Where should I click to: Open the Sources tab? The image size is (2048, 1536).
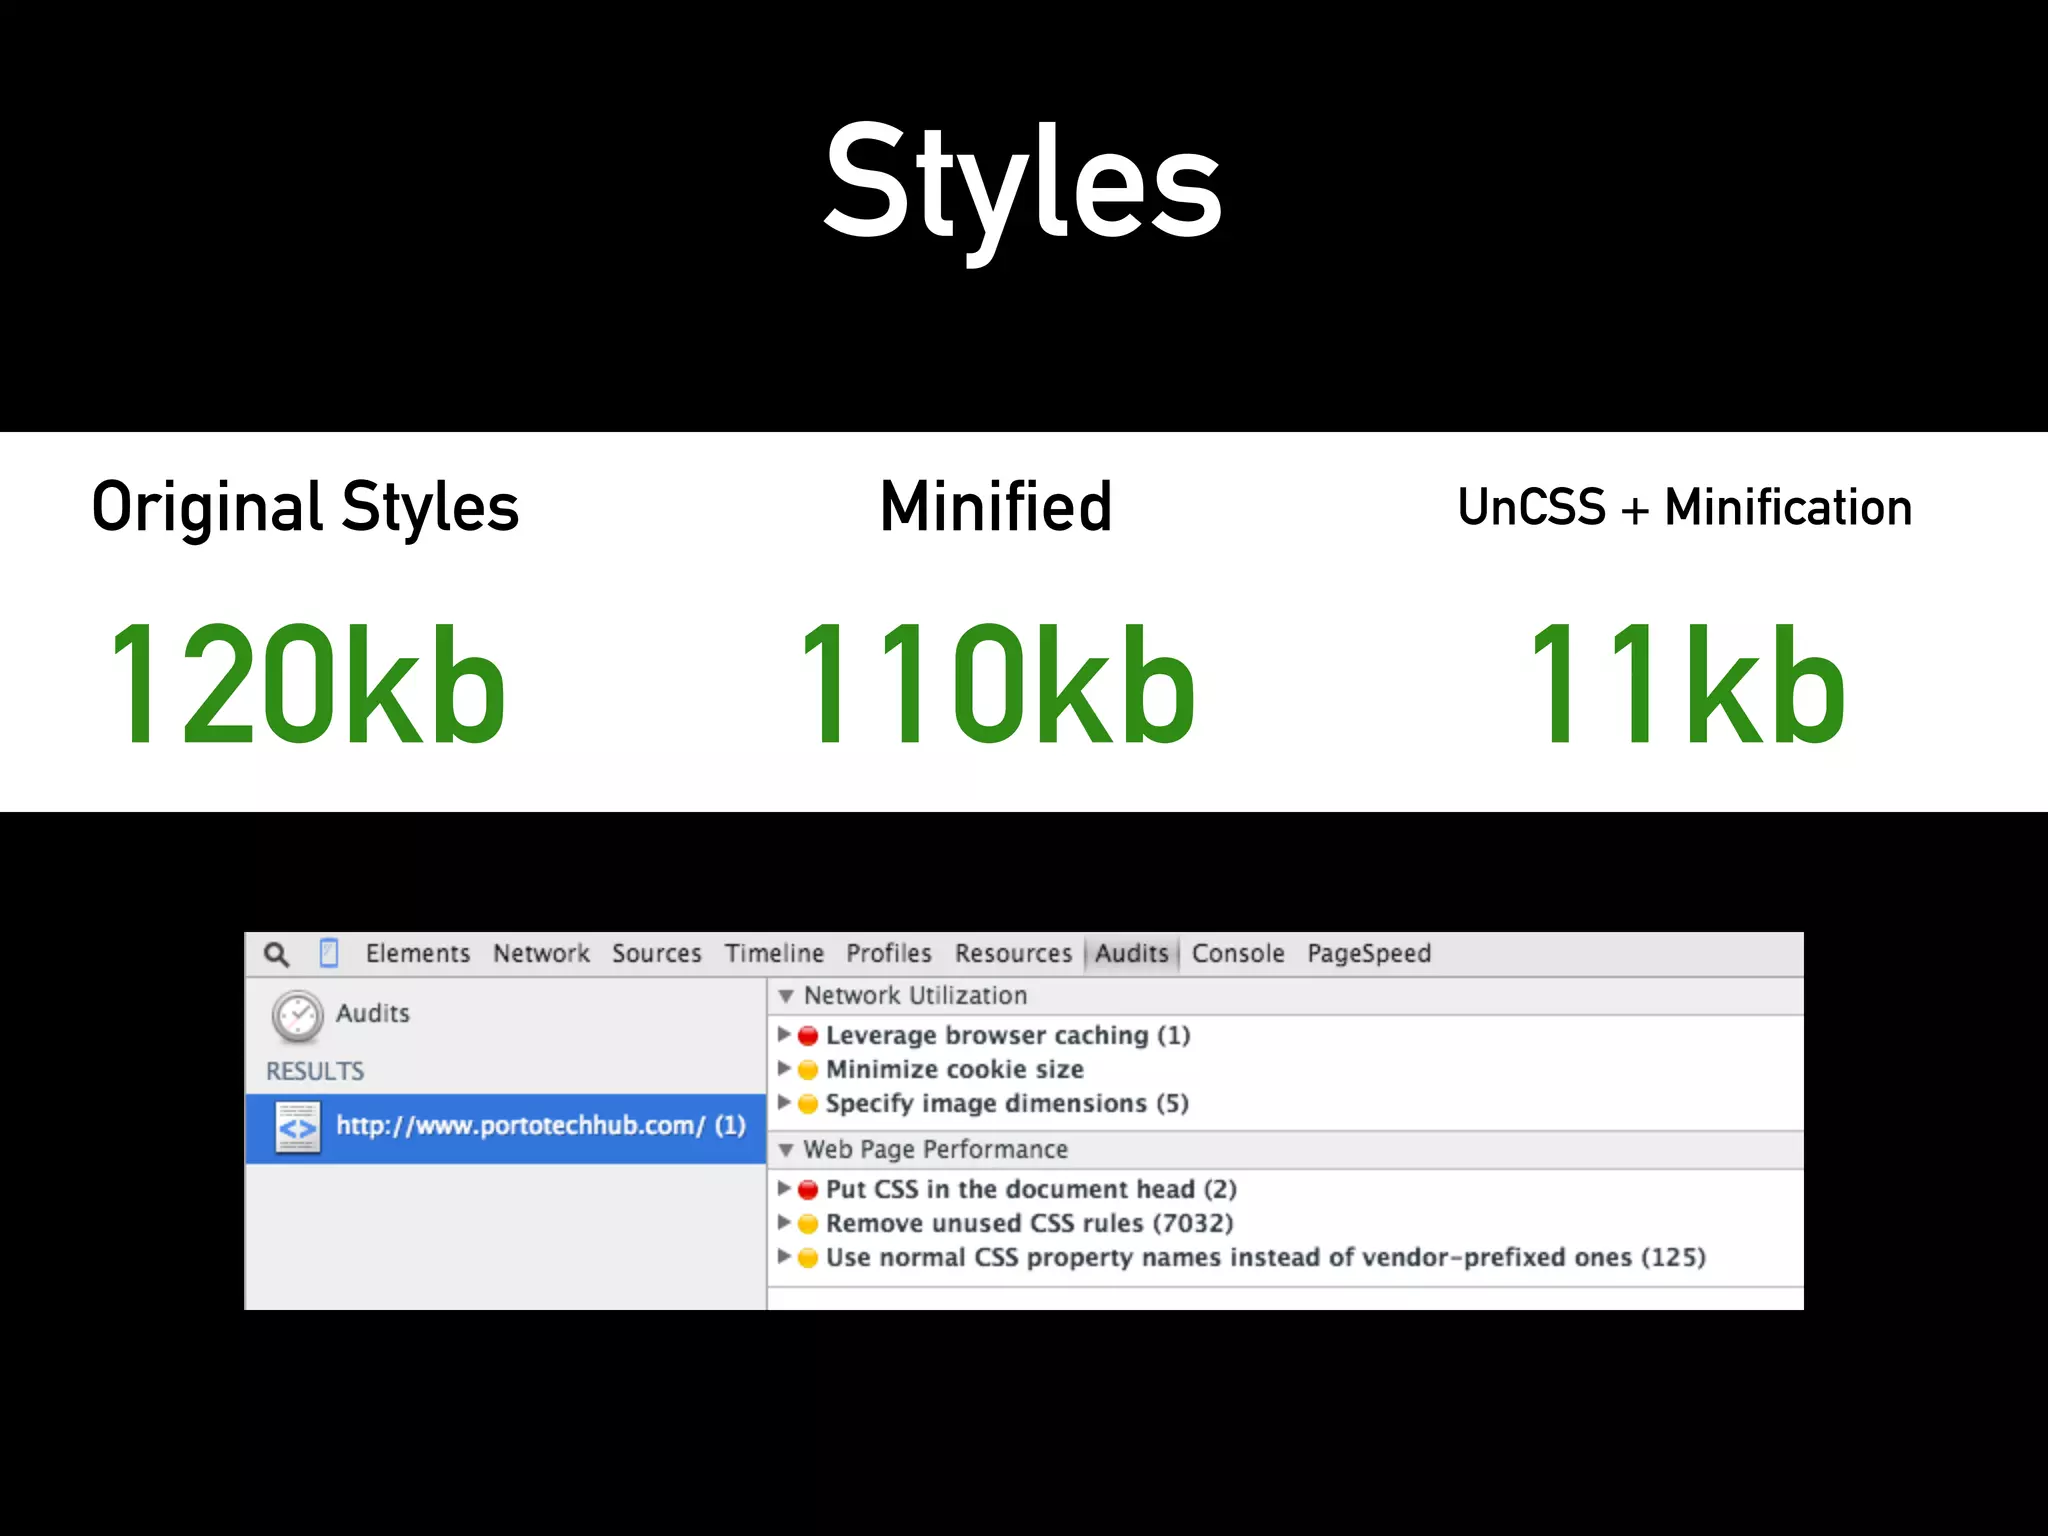[x=657, y=953]
